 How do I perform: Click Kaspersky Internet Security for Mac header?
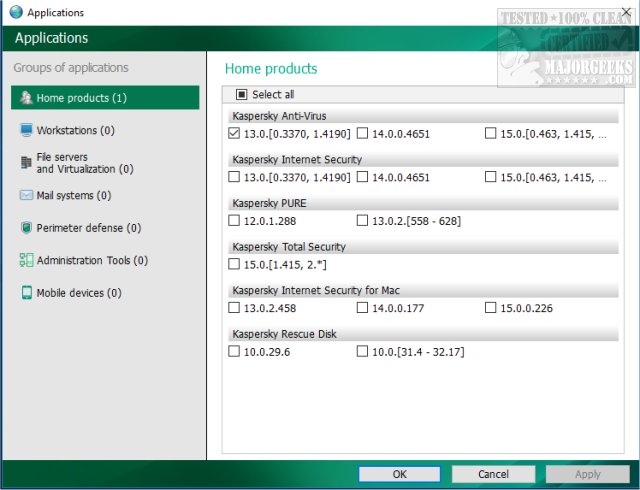click(423, 290)
